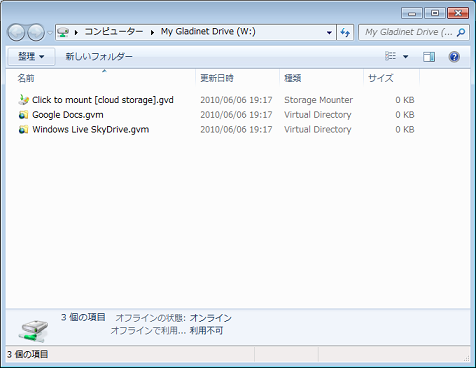
Task: Open the 整理 menu
Action: coord(31,56)
